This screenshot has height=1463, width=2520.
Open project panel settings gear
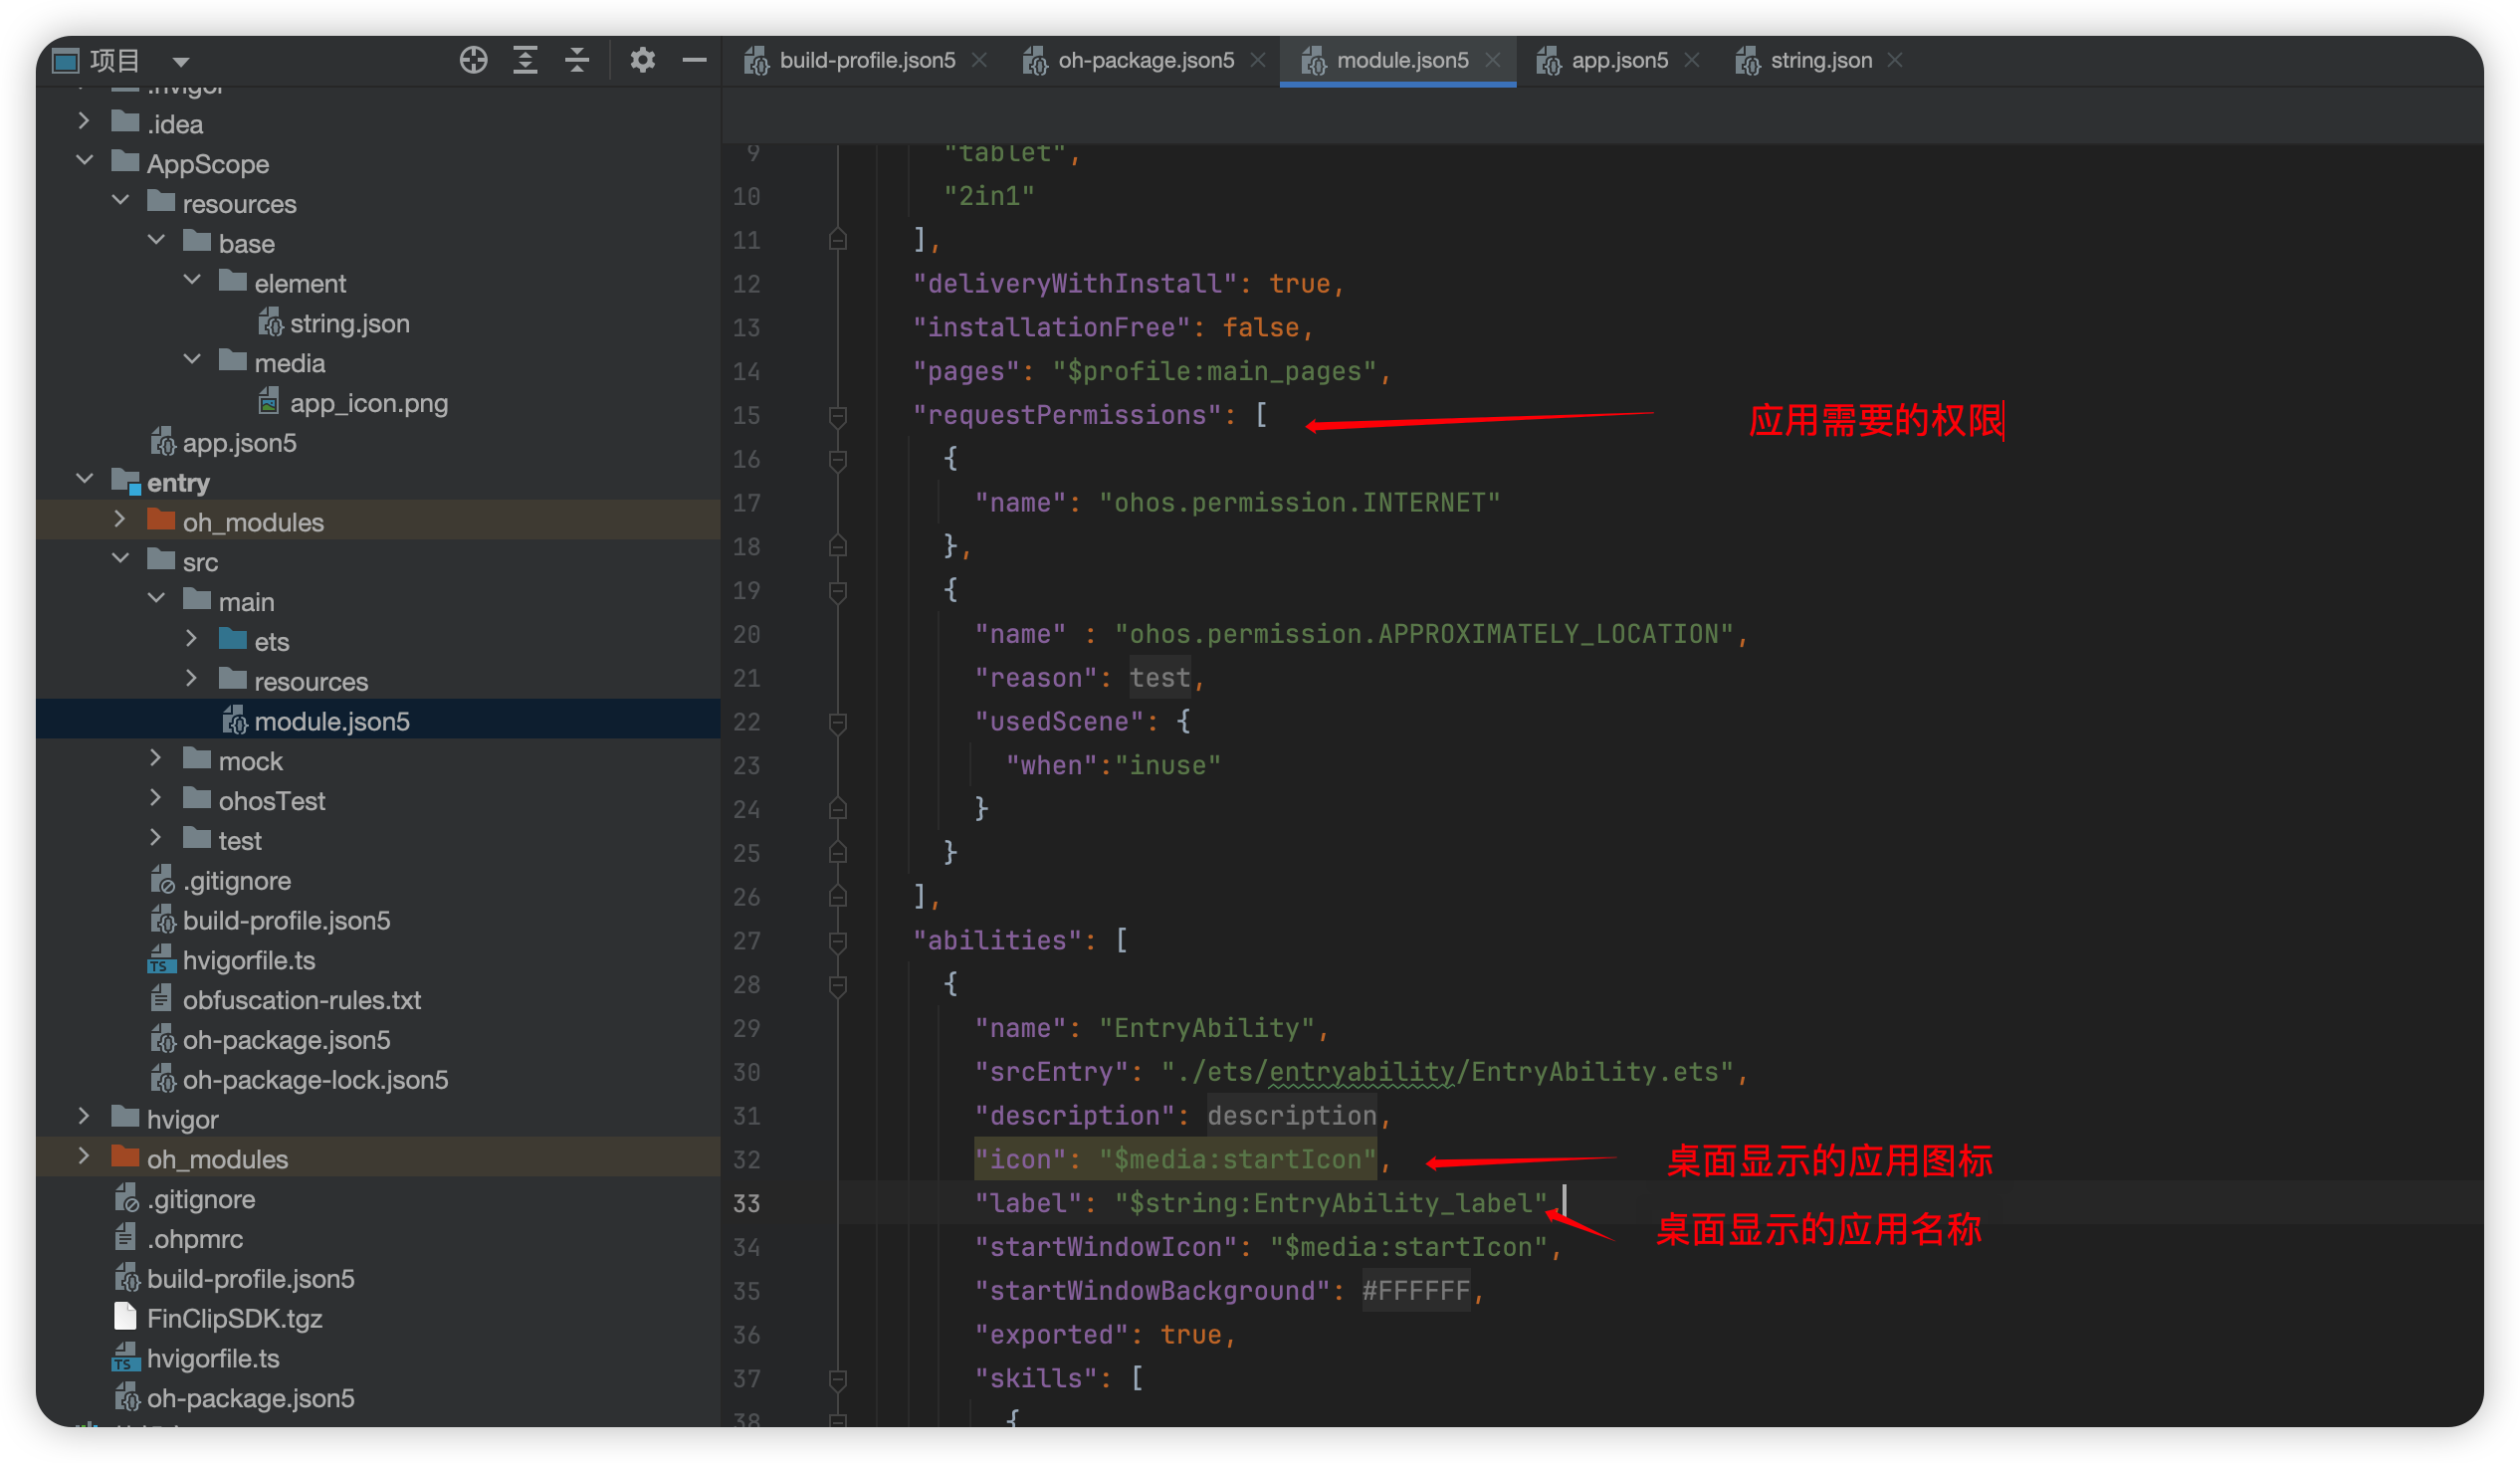pyautogui.click(x=642, y=60)
